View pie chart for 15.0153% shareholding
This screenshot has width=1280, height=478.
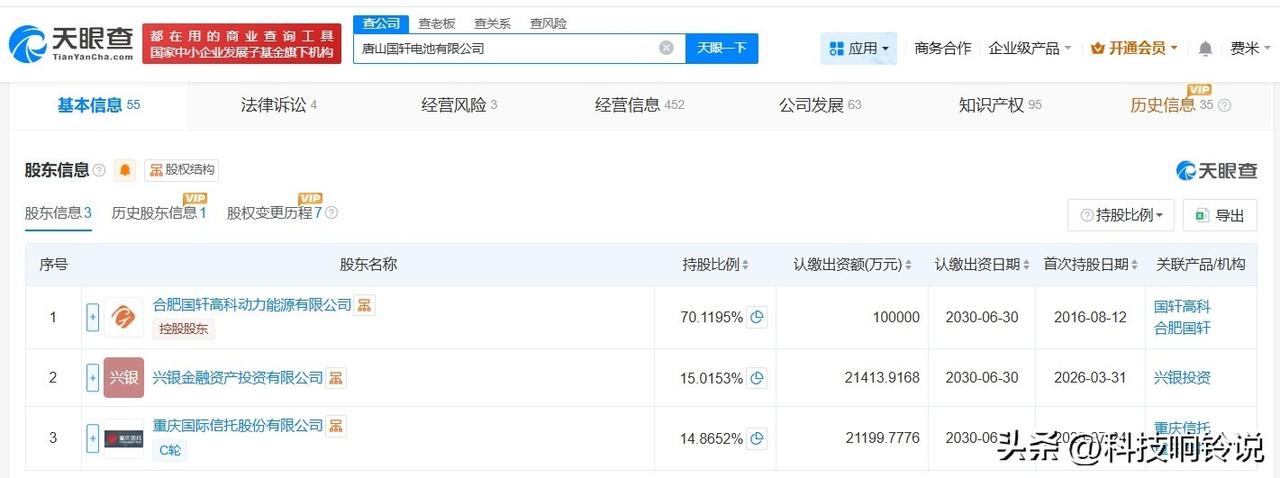pos(758,378)
